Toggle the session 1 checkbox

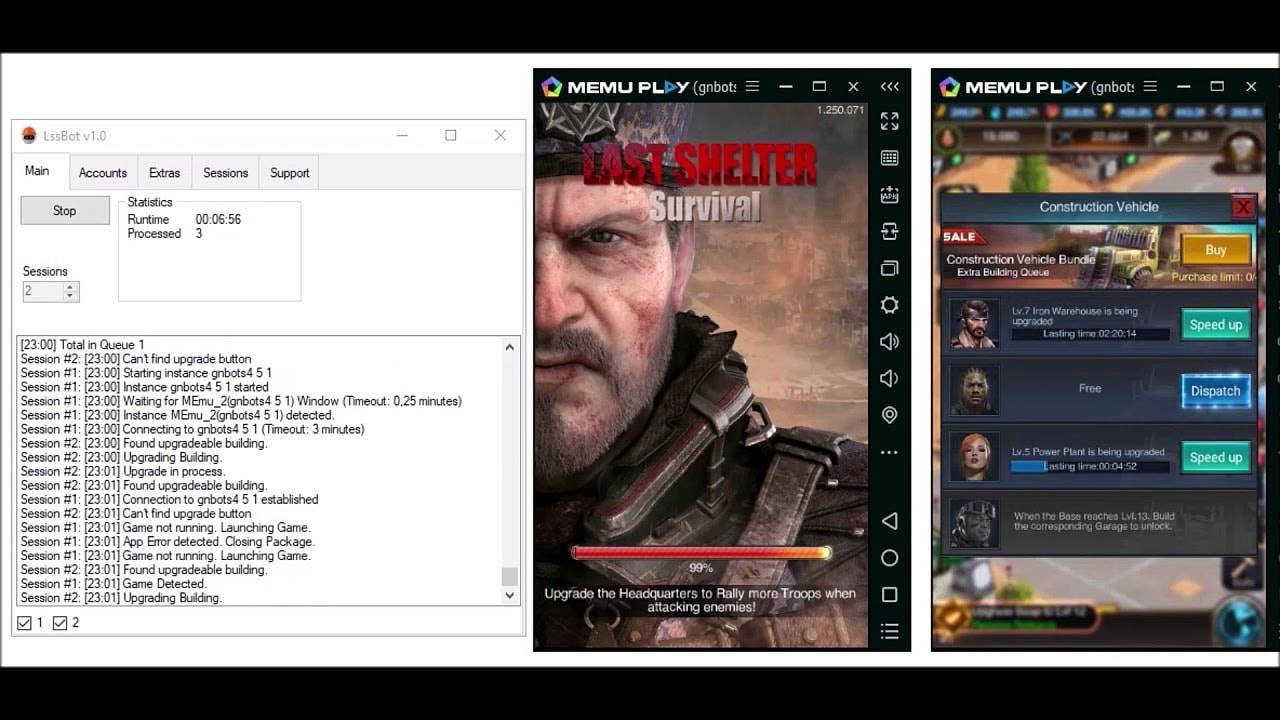coord(24,623)
